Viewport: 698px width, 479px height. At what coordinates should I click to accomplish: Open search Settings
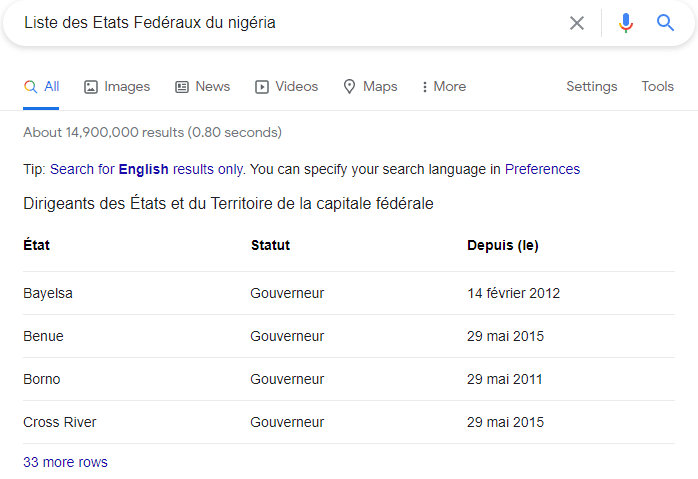(592, 86)
